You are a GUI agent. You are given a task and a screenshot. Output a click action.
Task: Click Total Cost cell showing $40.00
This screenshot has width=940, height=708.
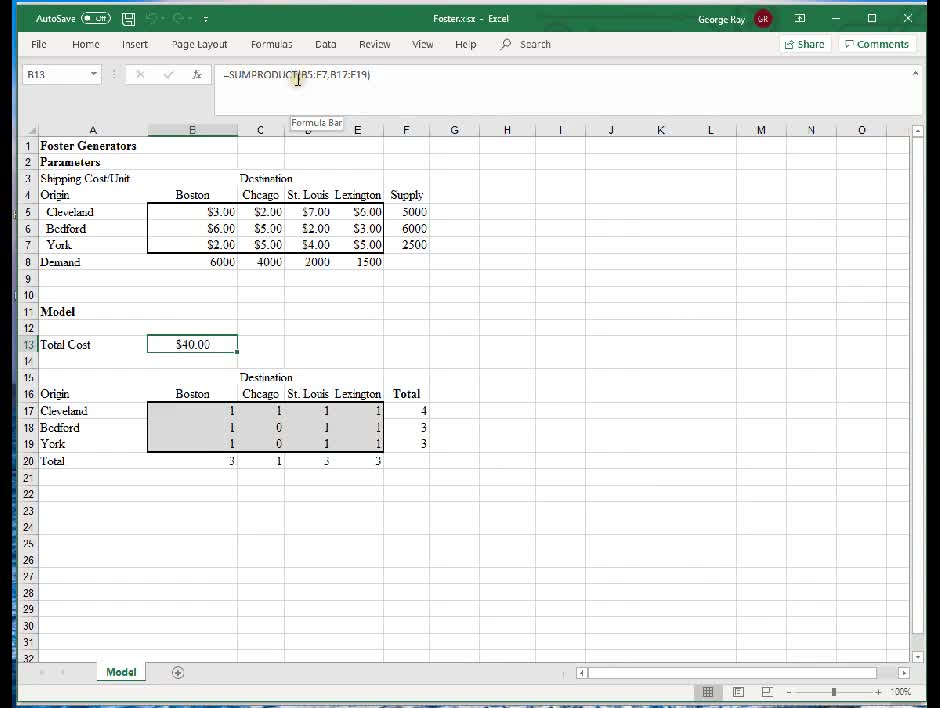[x=192, y=344]
